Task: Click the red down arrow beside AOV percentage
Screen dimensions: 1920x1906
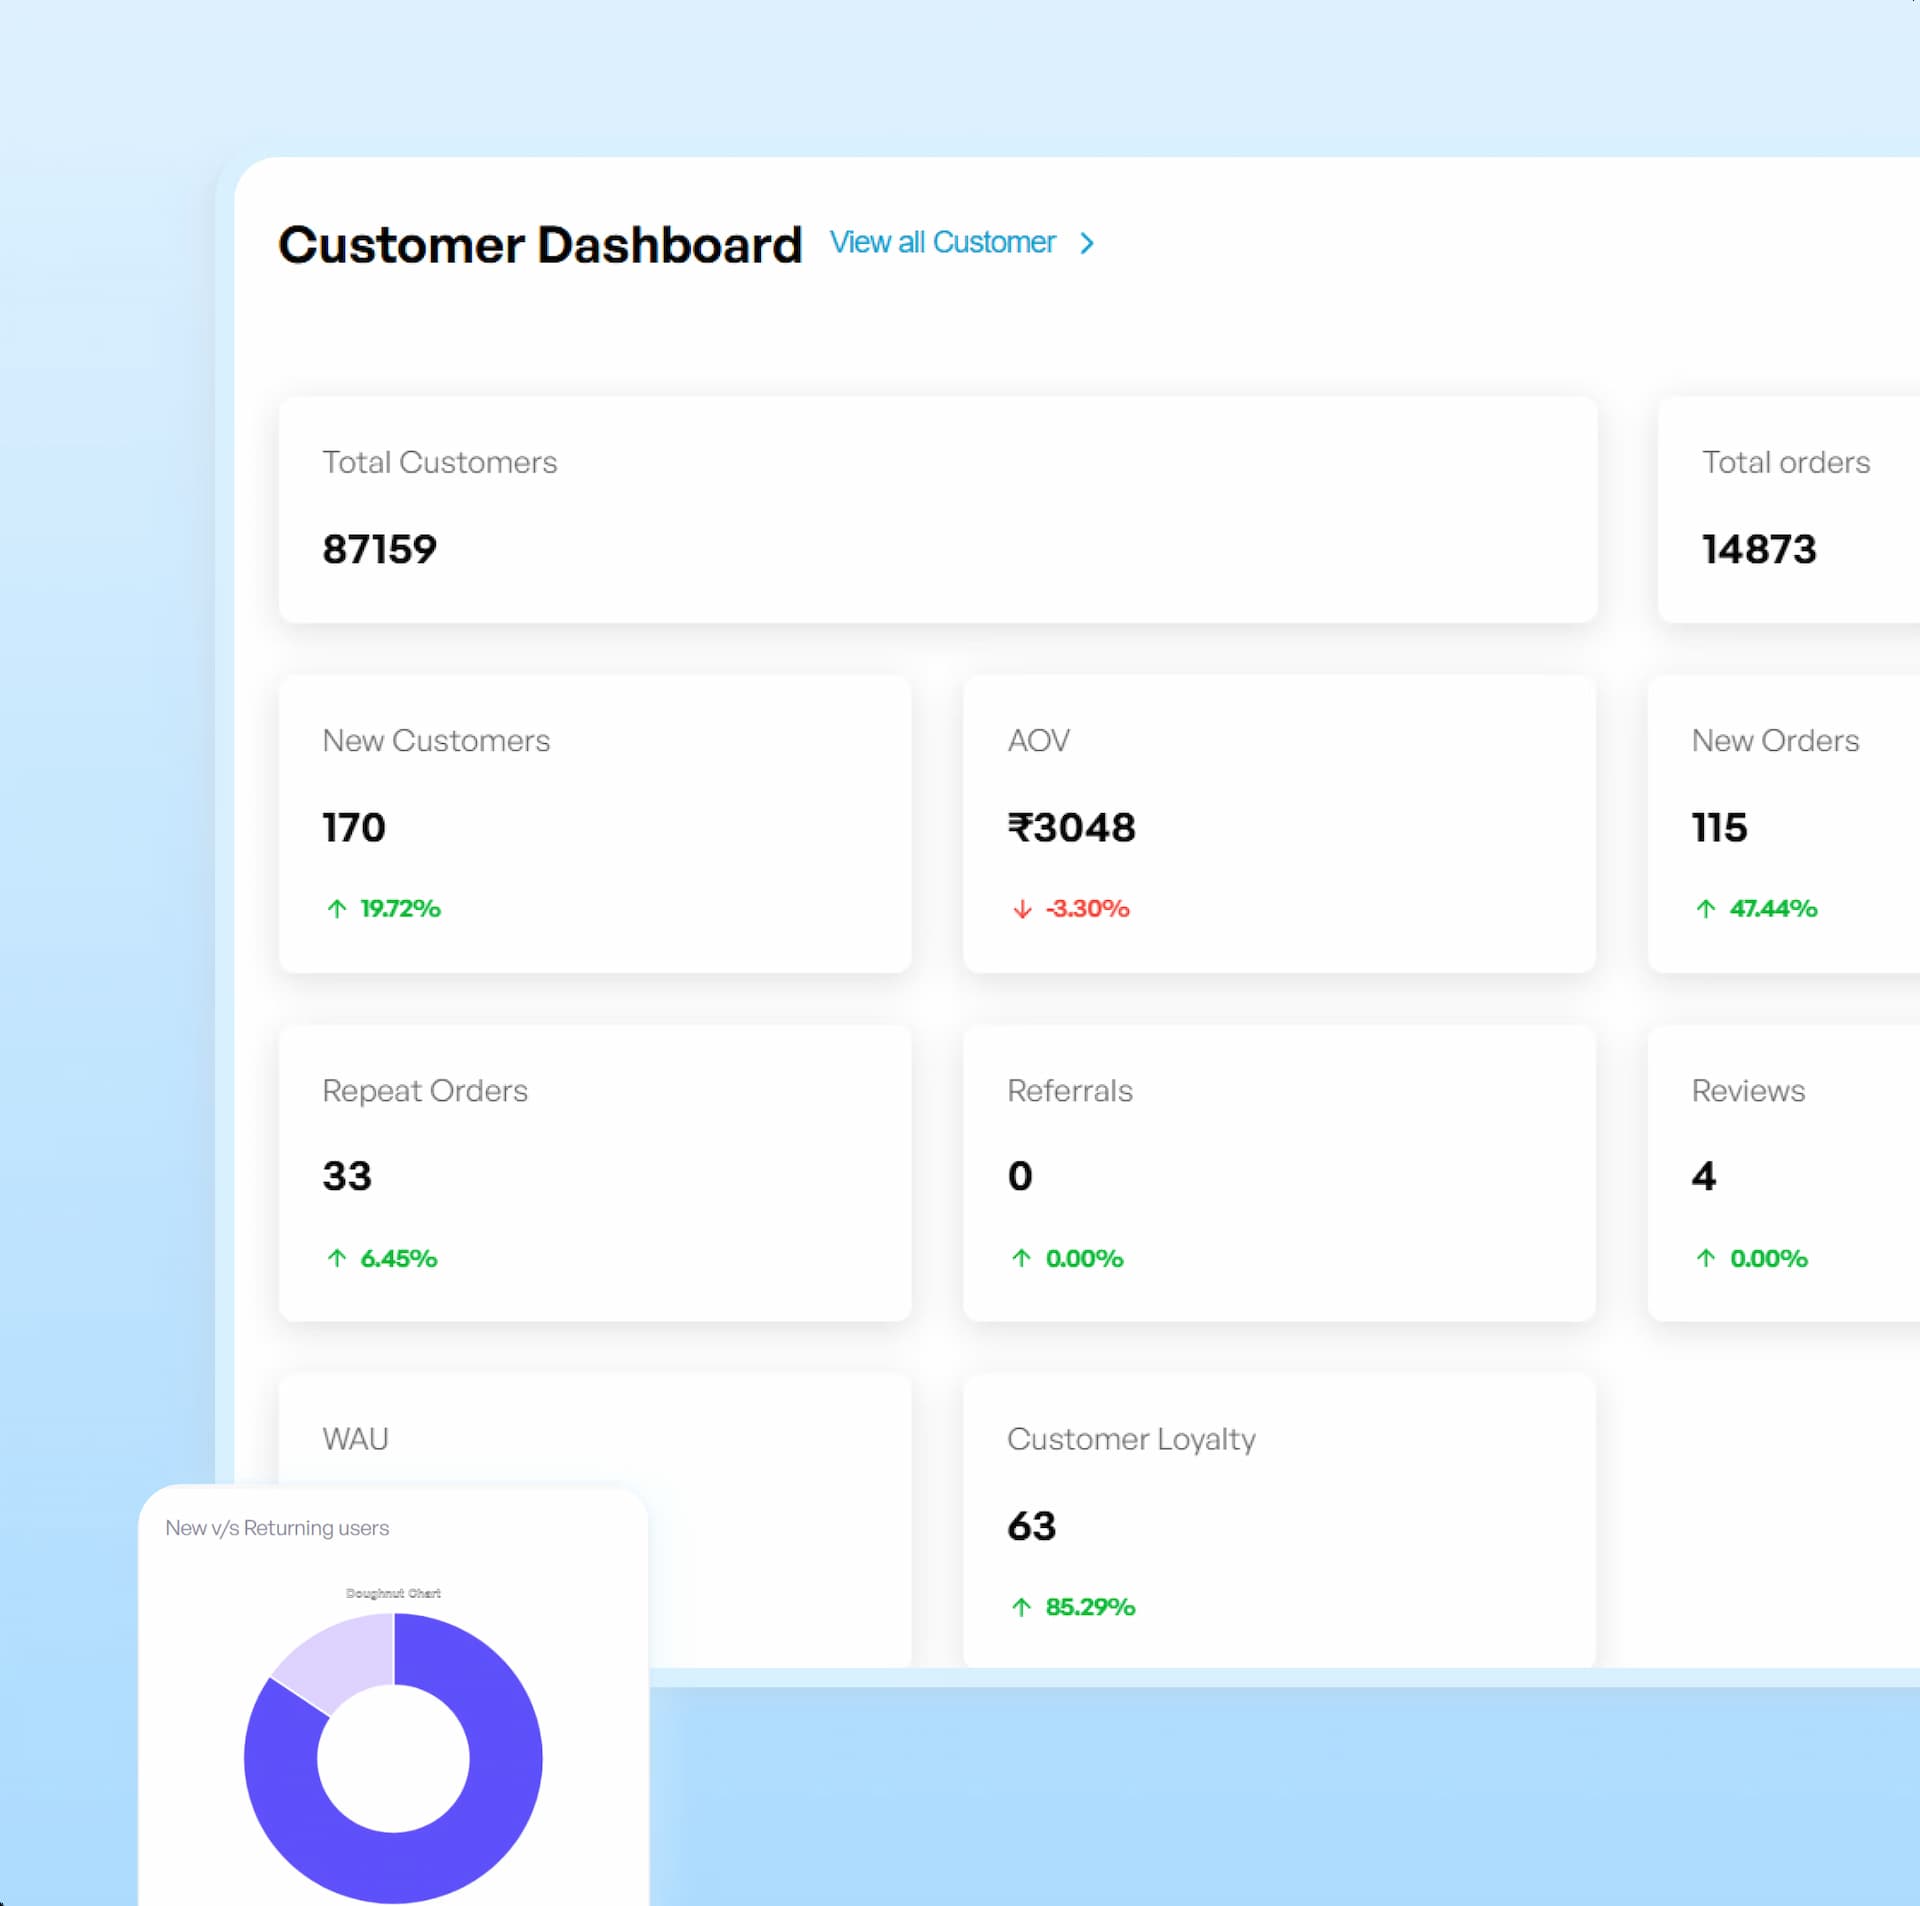Action: pos(1021,908)
